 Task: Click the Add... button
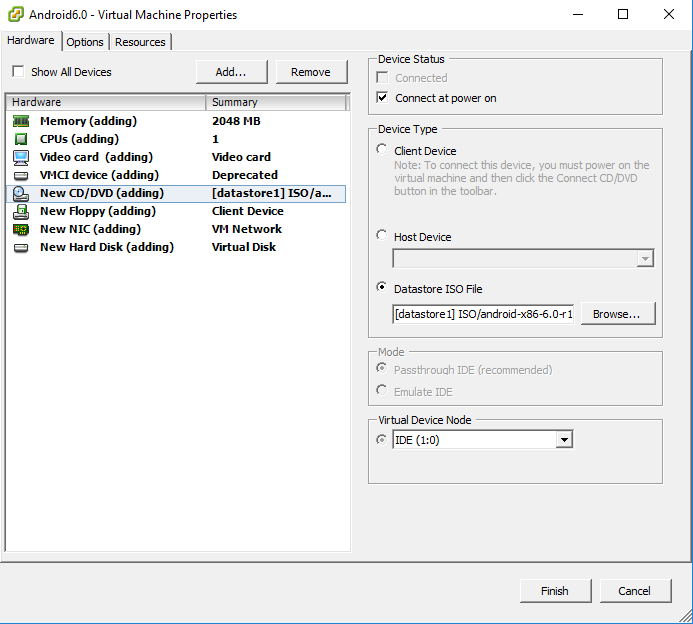point(232,72)
